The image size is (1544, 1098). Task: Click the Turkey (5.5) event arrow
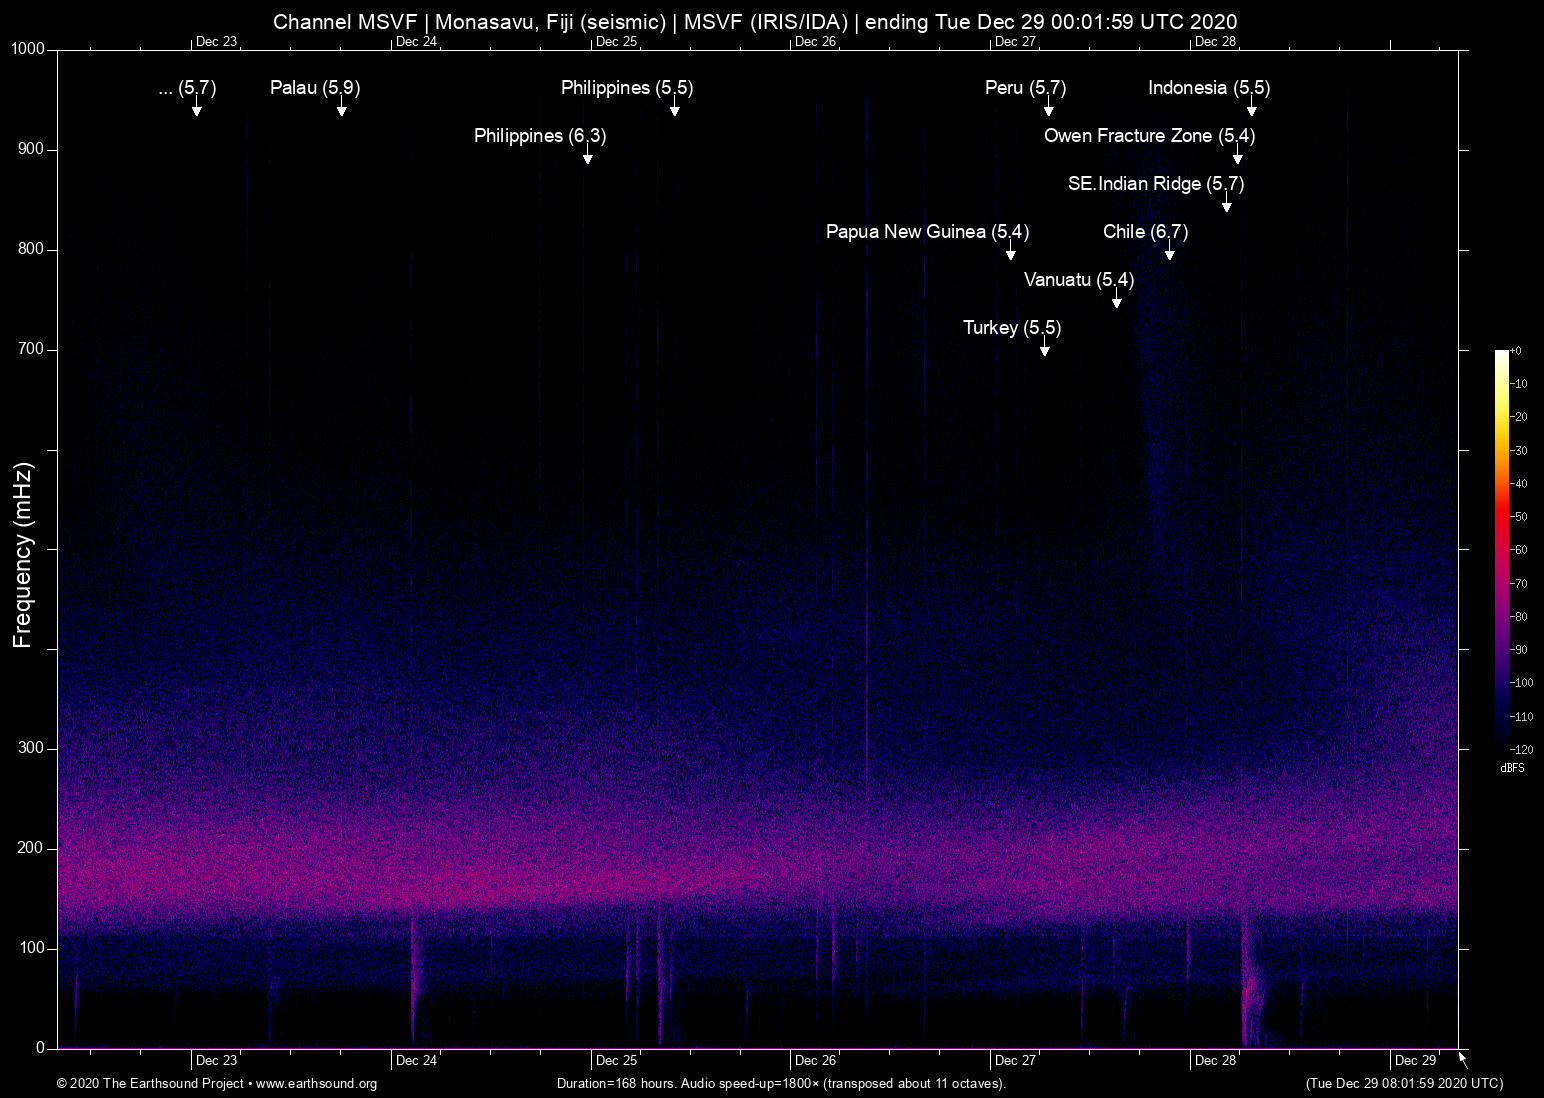(1045, 350)
